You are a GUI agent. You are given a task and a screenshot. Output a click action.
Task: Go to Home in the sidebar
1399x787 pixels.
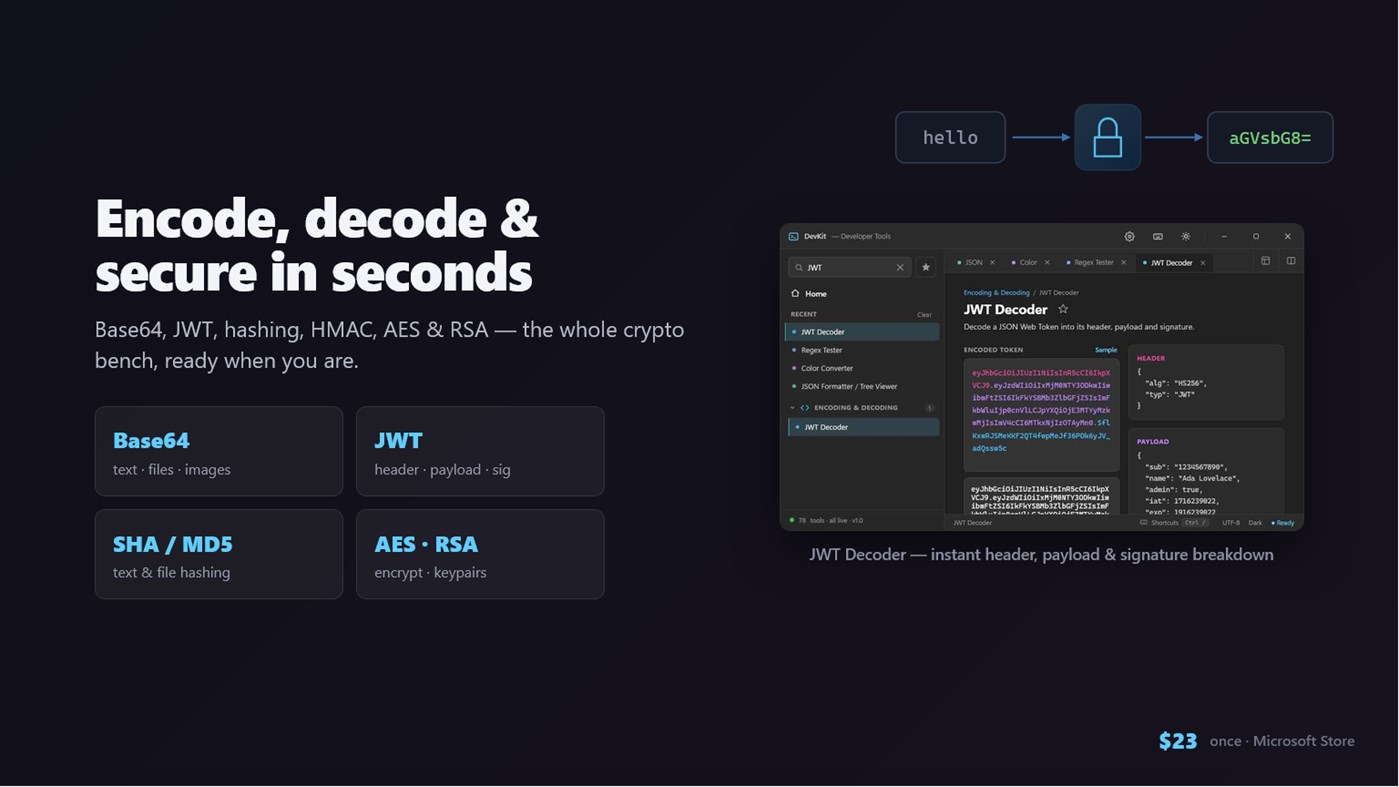pyautogui.click(x=809, y=294)
